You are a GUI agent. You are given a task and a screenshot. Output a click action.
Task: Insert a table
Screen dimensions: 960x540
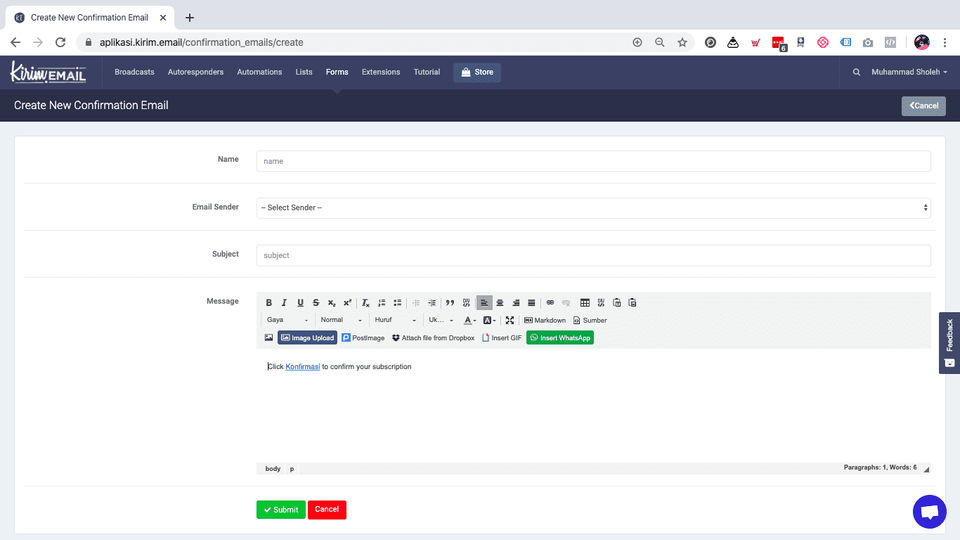(585, 302)
